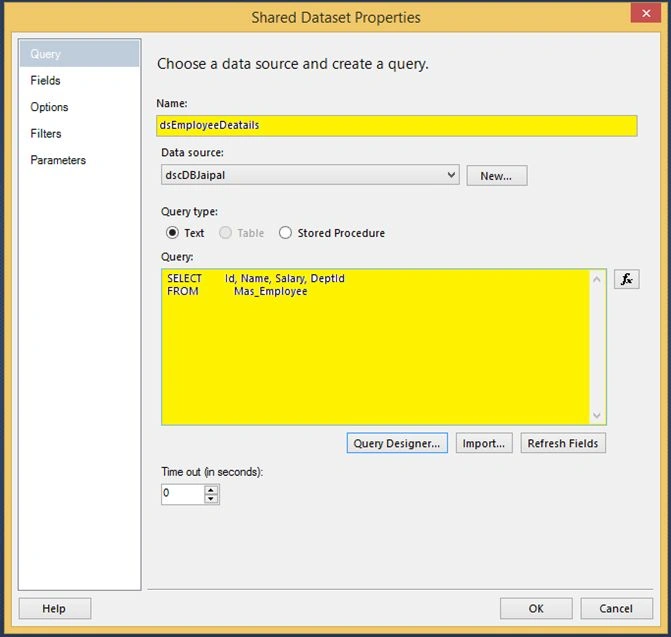Screen dimensions: 671x637
Task: Confirm with the OK button
Action: coord(536,608)
